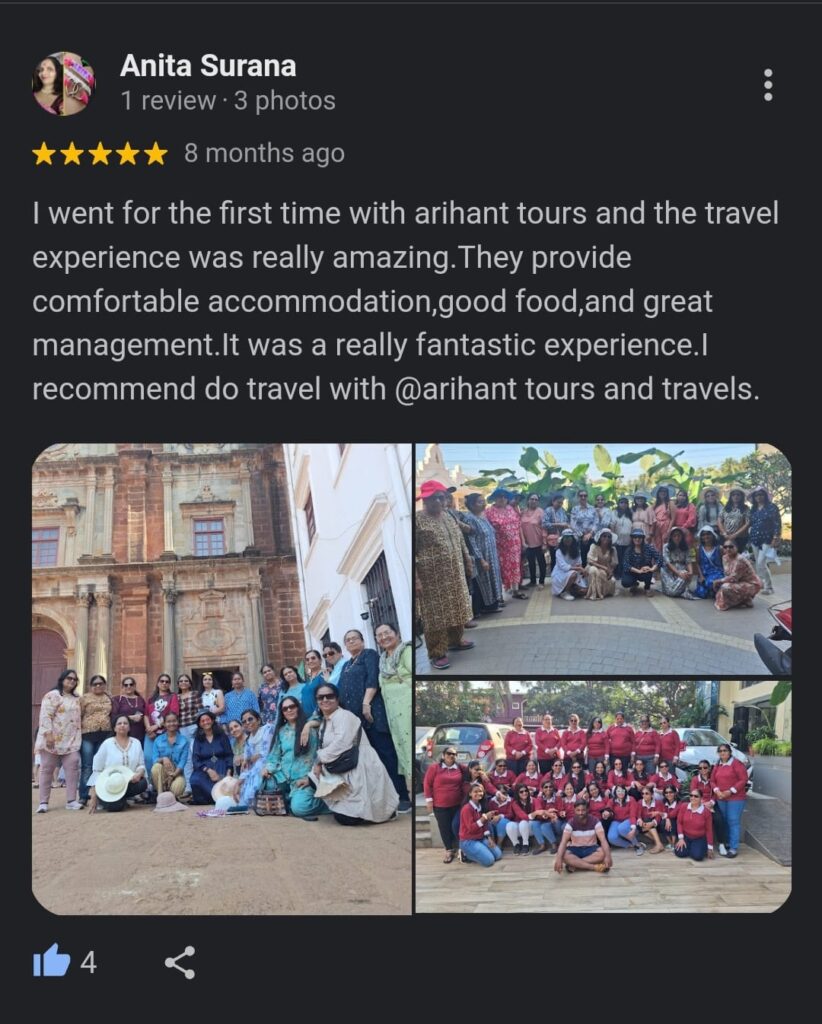
Task: Select the fourth yellow rating star
Action: pos(128,154)
